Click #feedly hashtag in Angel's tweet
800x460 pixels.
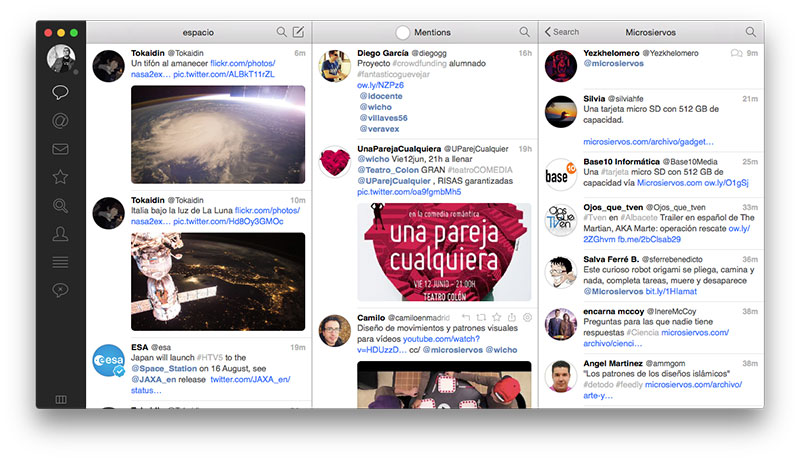(629, 385)
